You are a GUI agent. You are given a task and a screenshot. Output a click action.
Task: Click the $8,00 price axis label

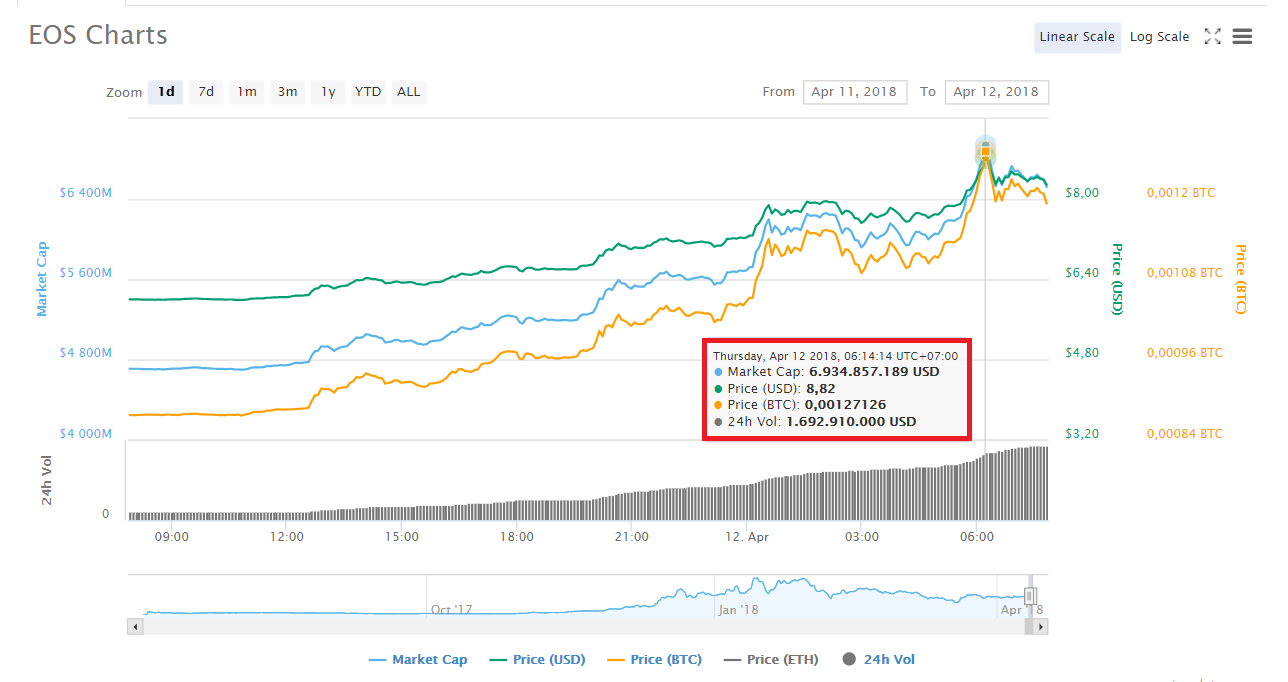[1082, 192]
